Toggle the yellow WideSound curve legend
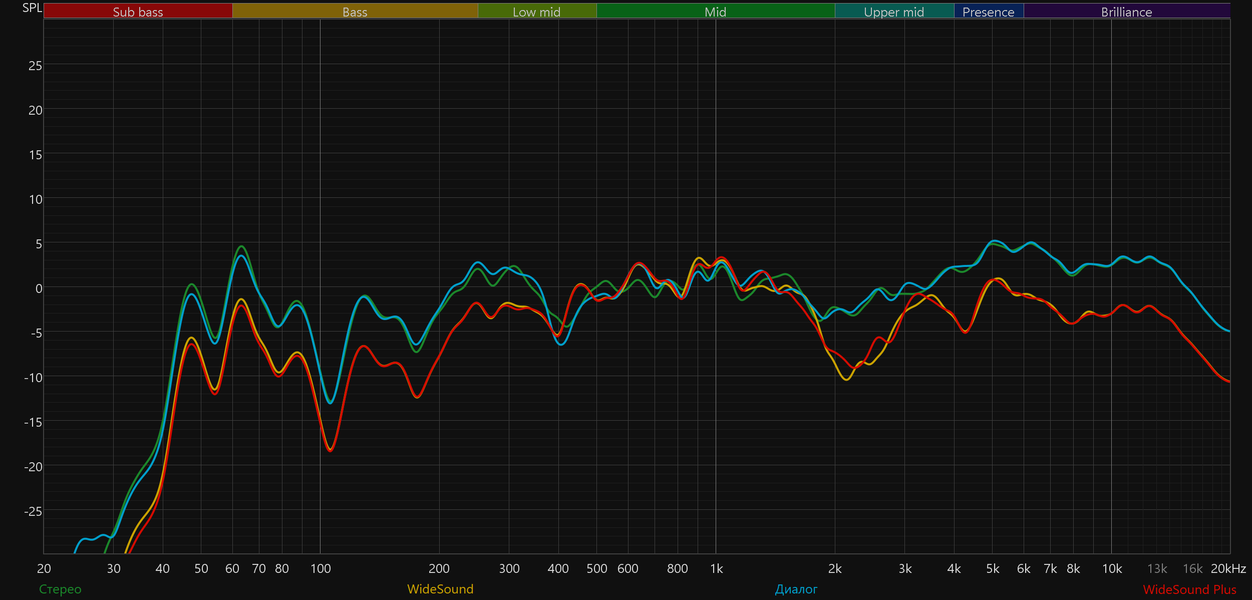 click(x=440, y=590)
